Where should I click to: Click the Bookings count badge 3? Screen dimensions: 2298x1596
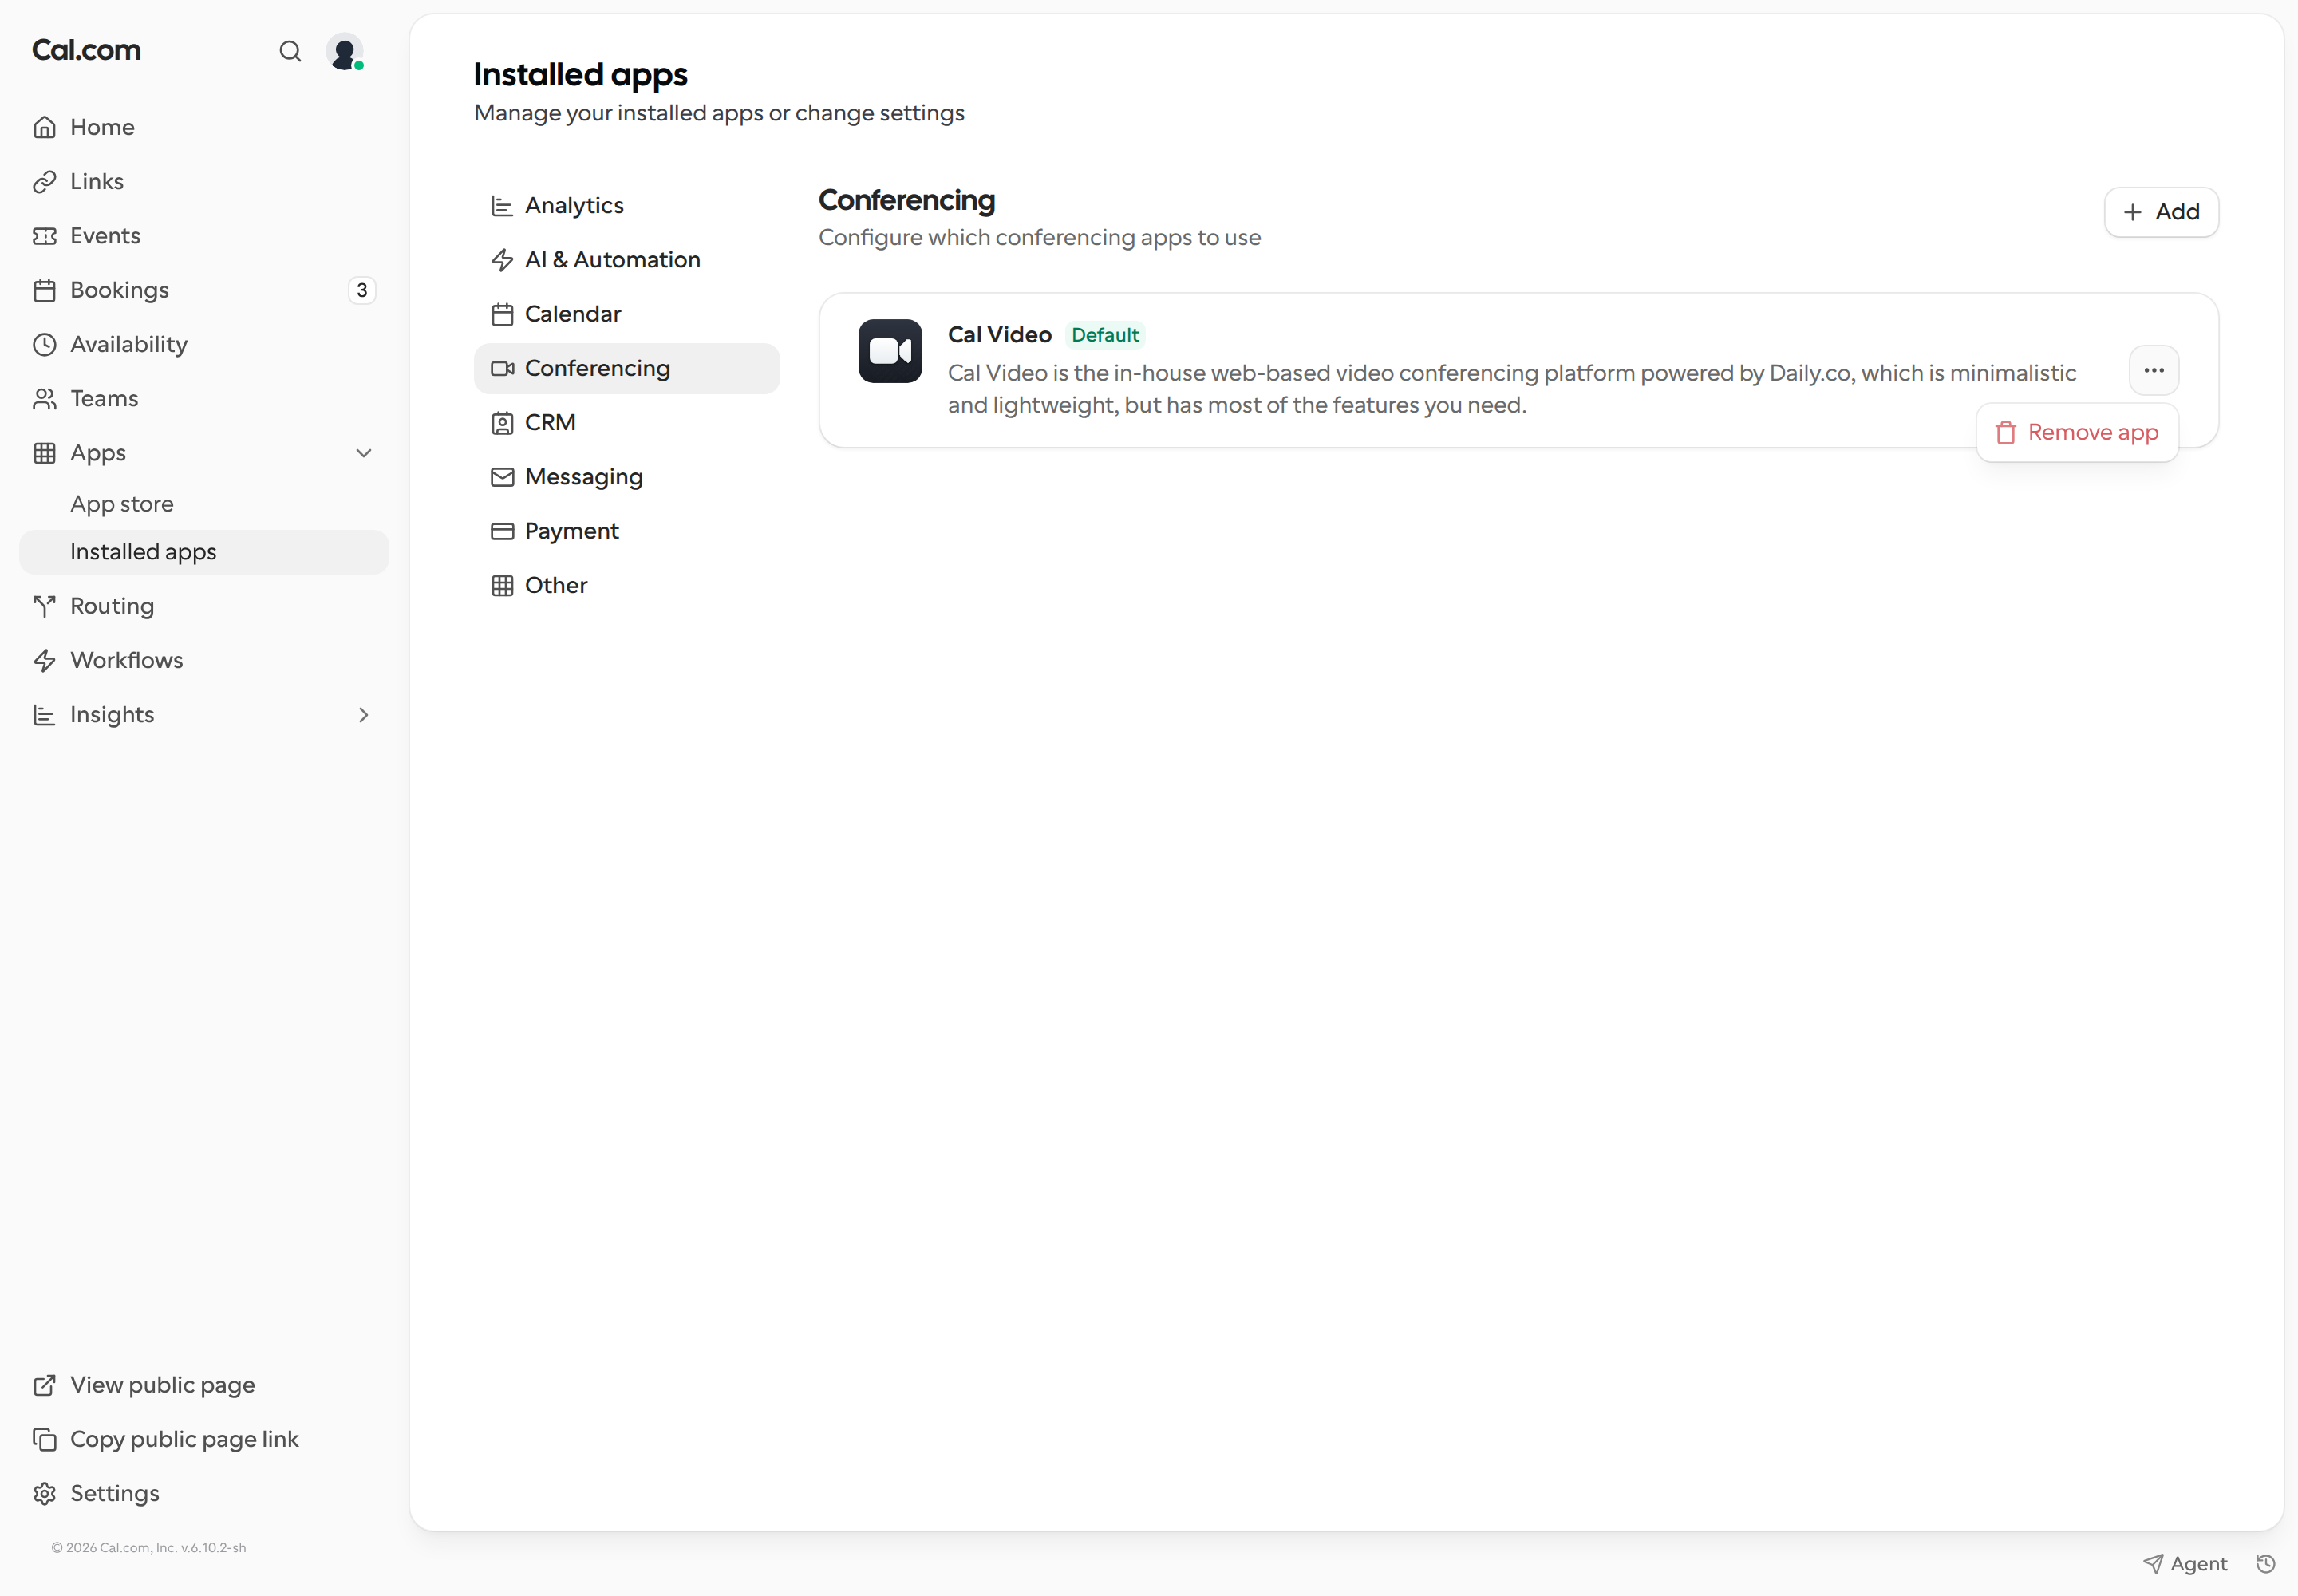pos(362,290)
